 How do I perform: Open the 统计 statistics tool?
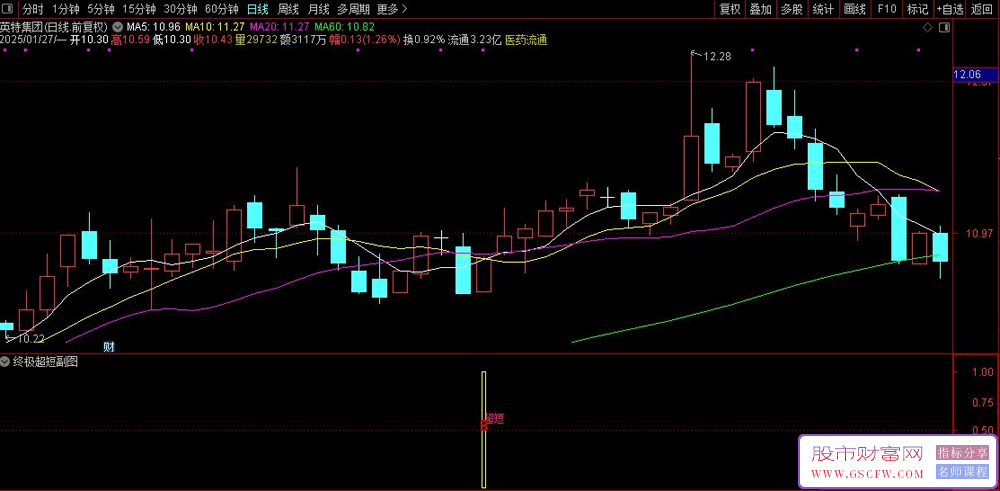(823, 9)
